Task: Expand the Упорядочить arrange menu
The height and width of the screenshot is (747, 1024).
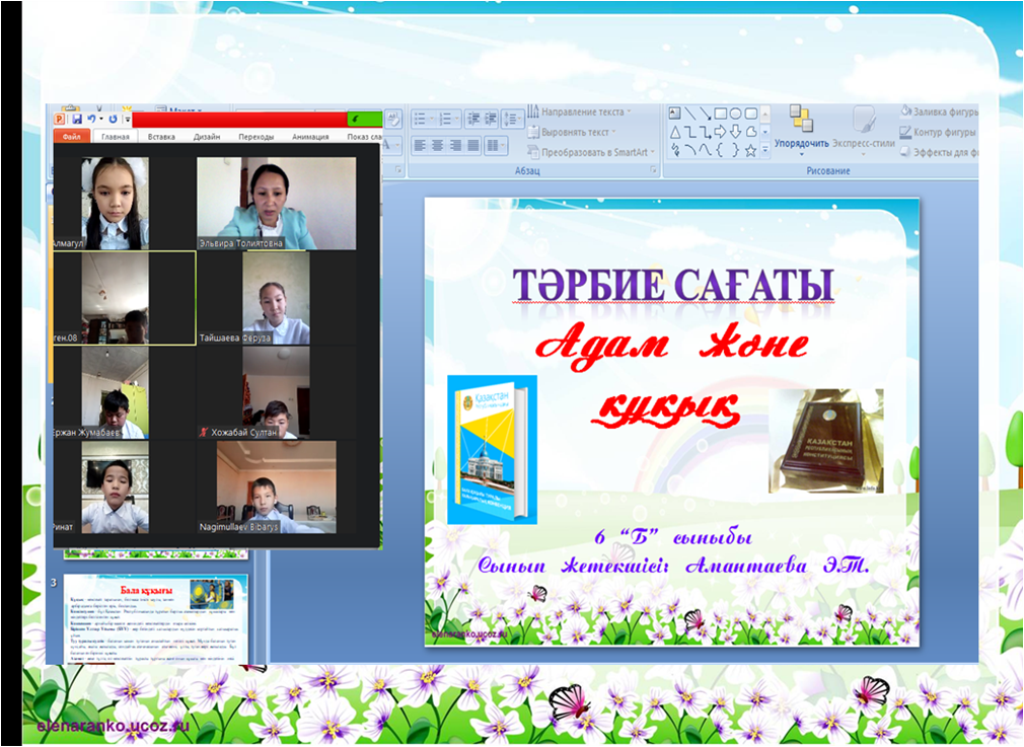Action: click(x=802, y=144)
